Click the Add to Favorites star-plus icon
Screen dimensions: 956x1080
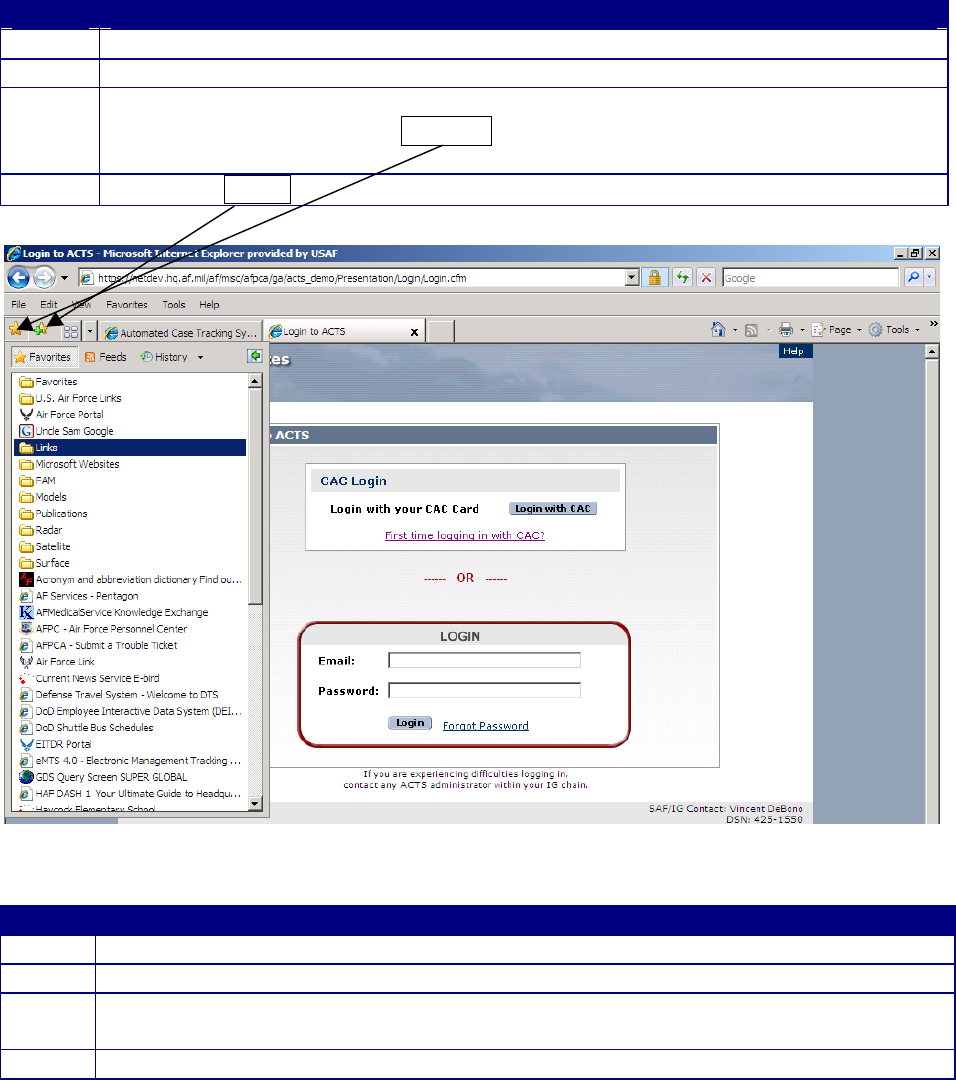(41, 329)
